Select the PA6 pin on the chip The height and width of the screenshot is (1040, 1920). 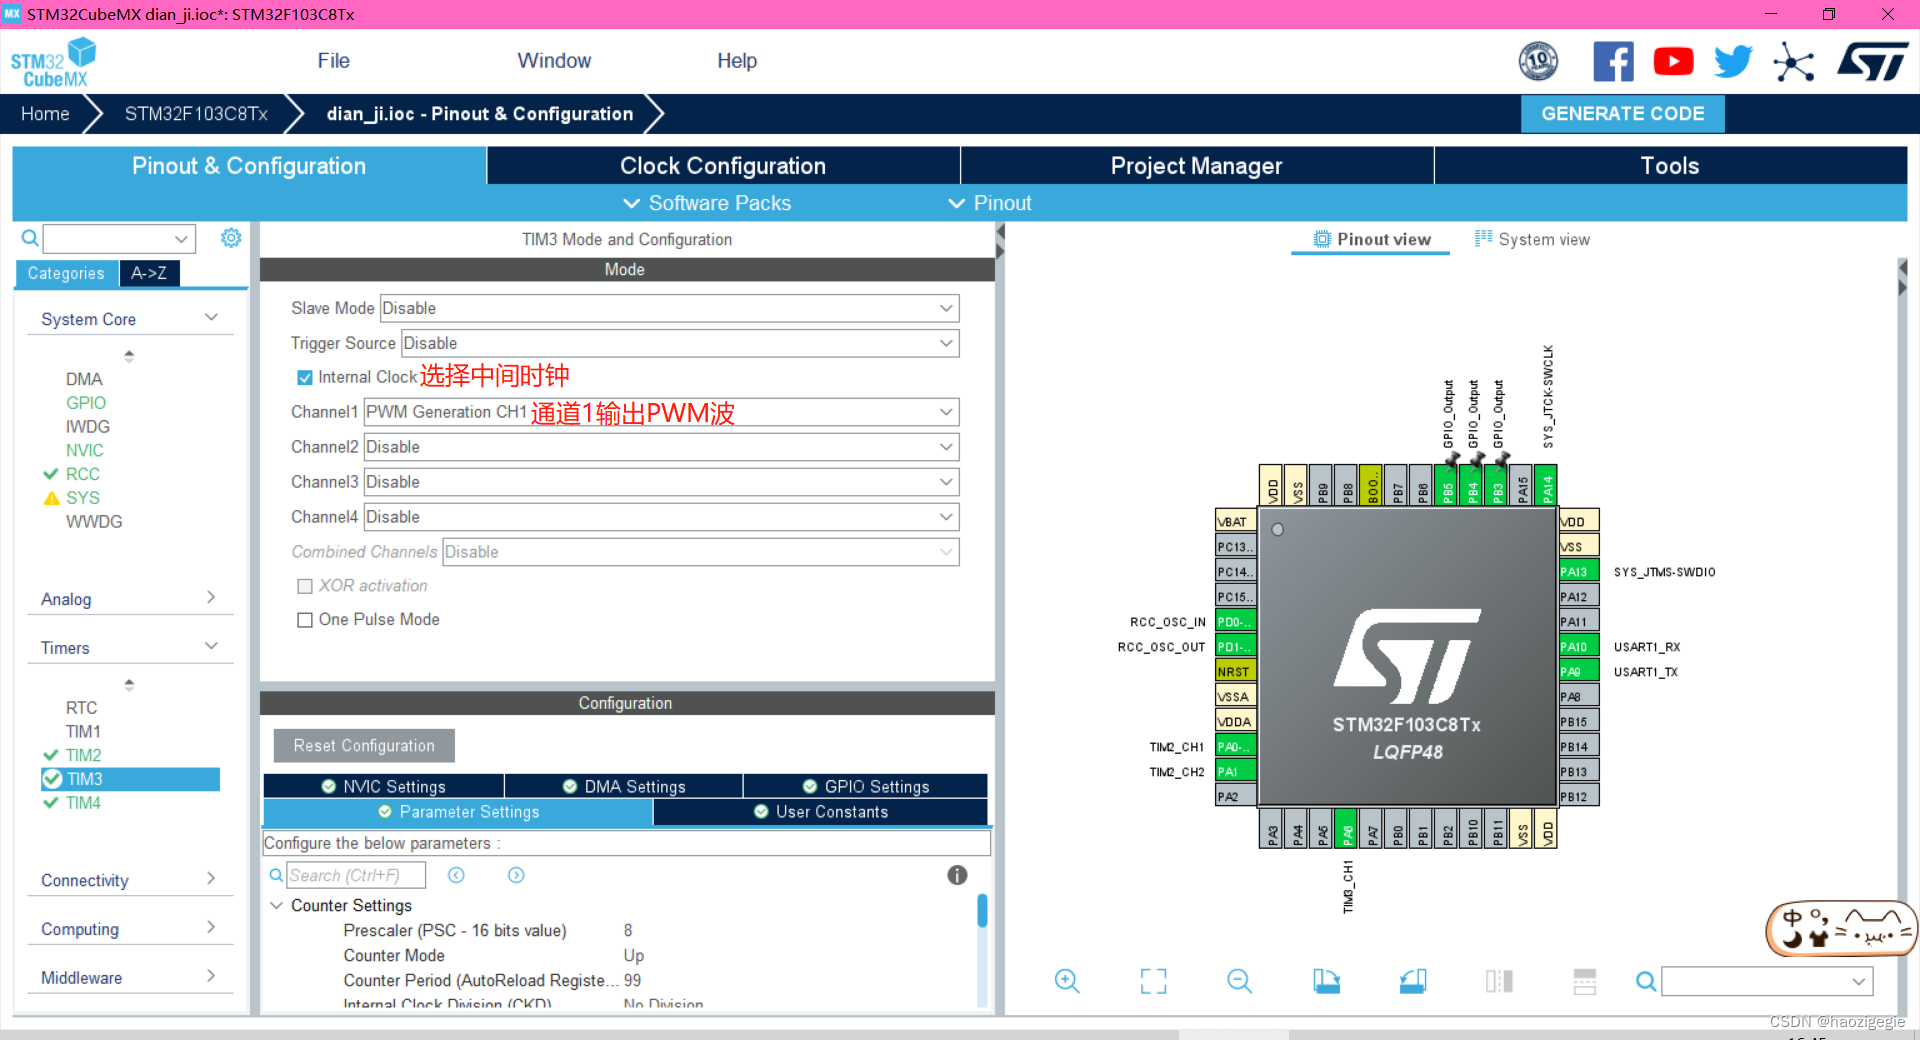[x=1346, y=829]
